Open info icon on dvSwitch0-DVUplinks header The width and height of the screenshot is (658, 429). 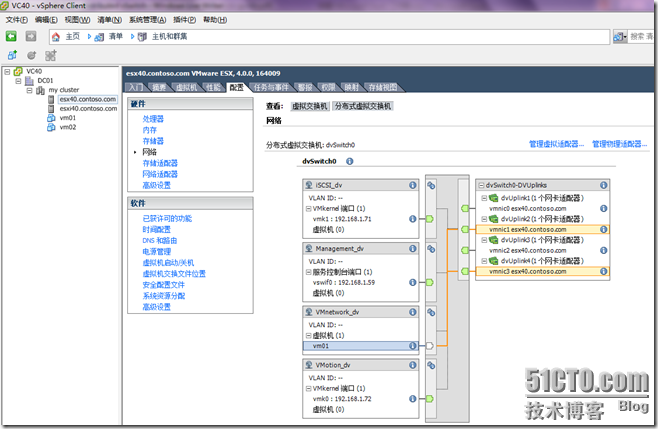point(603,185)
